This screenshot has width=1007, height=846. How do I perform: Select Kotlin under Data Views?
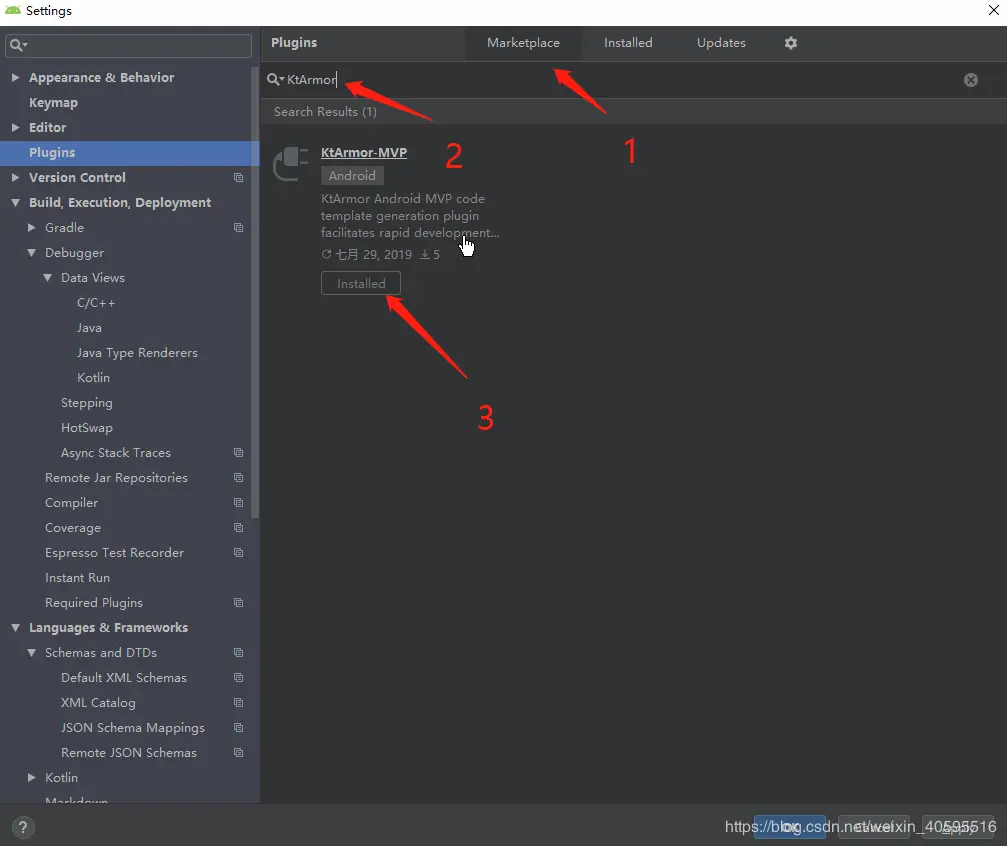[93, 378]
